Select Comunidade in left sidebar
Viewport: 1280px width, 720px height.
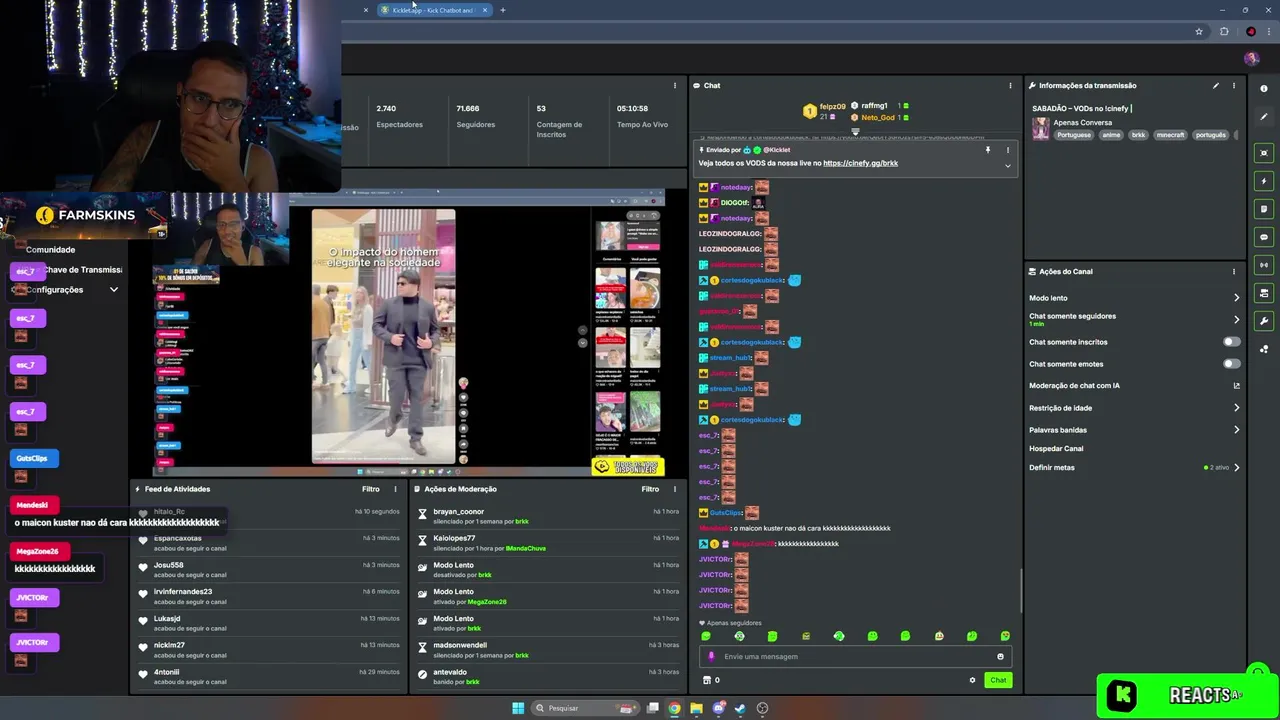pyautogui.click(x=50, y=250)
